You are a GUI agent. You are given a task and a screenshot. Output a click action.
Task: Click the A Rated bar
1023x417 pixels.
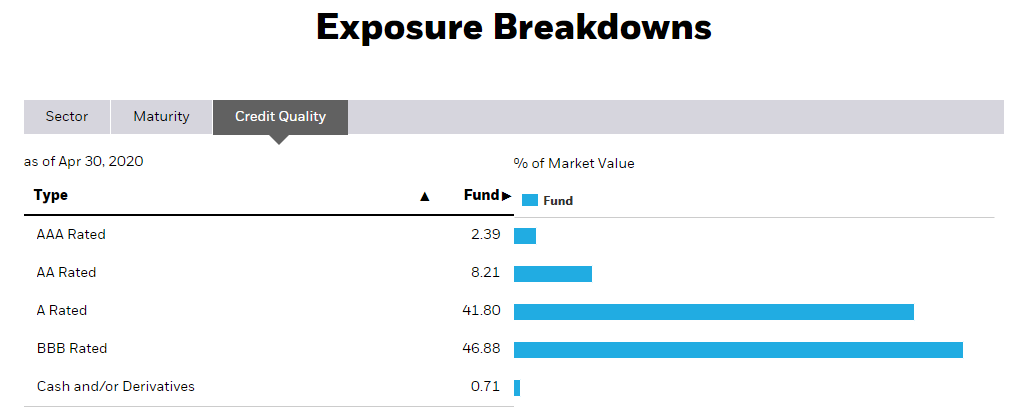[713, 311]
